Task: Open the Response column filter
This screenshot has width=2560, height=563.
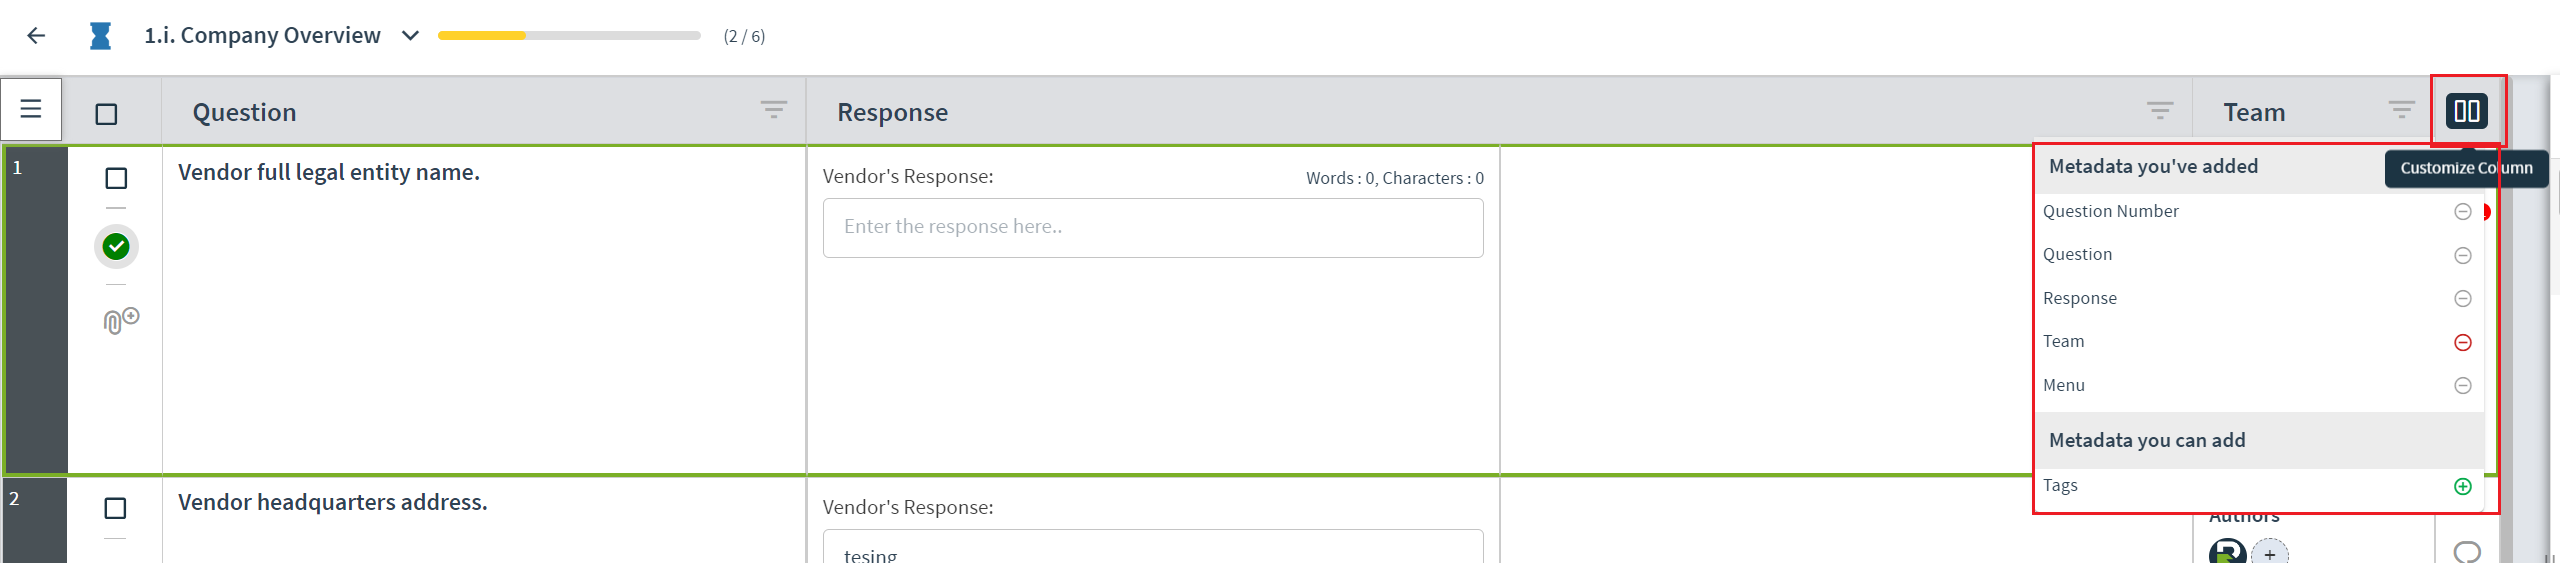Action: coord(2160,109)
